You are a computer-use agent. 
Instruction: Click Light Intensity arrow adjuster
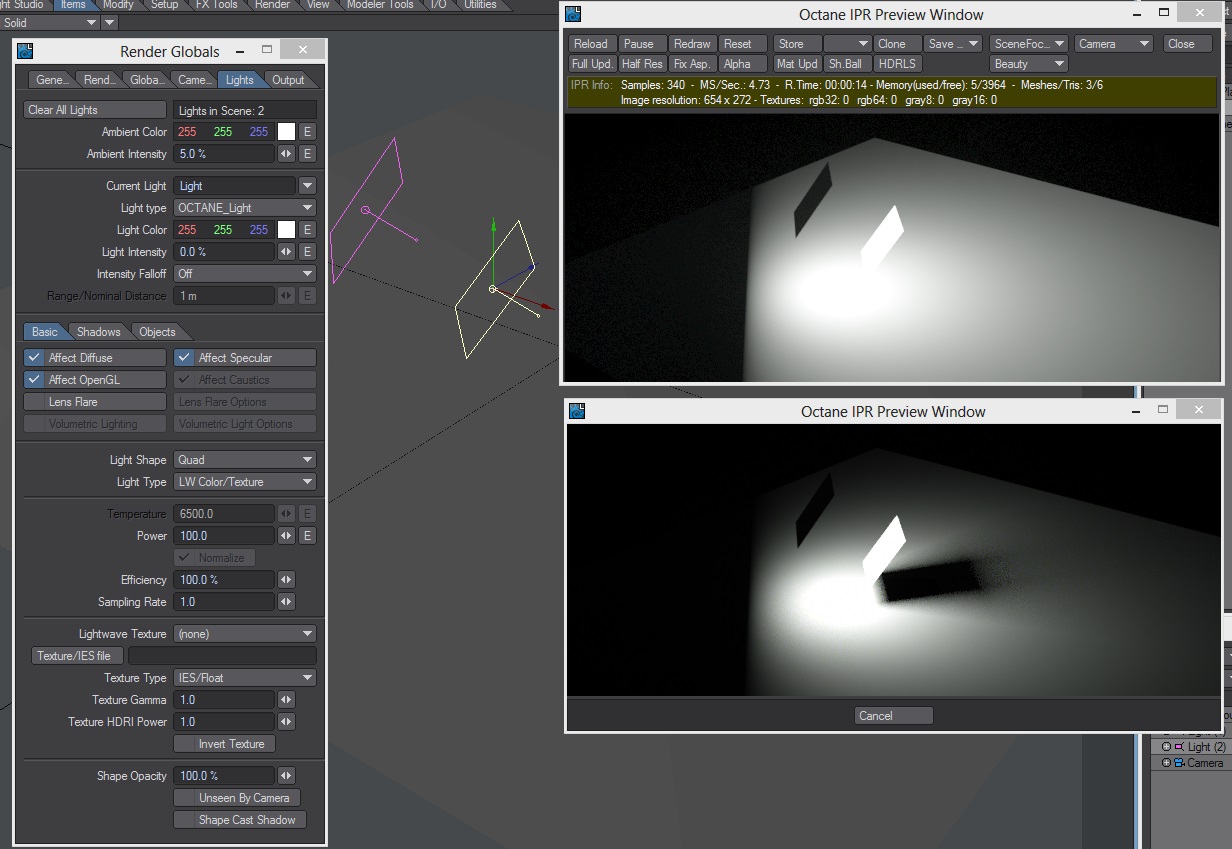pos(286,252)
